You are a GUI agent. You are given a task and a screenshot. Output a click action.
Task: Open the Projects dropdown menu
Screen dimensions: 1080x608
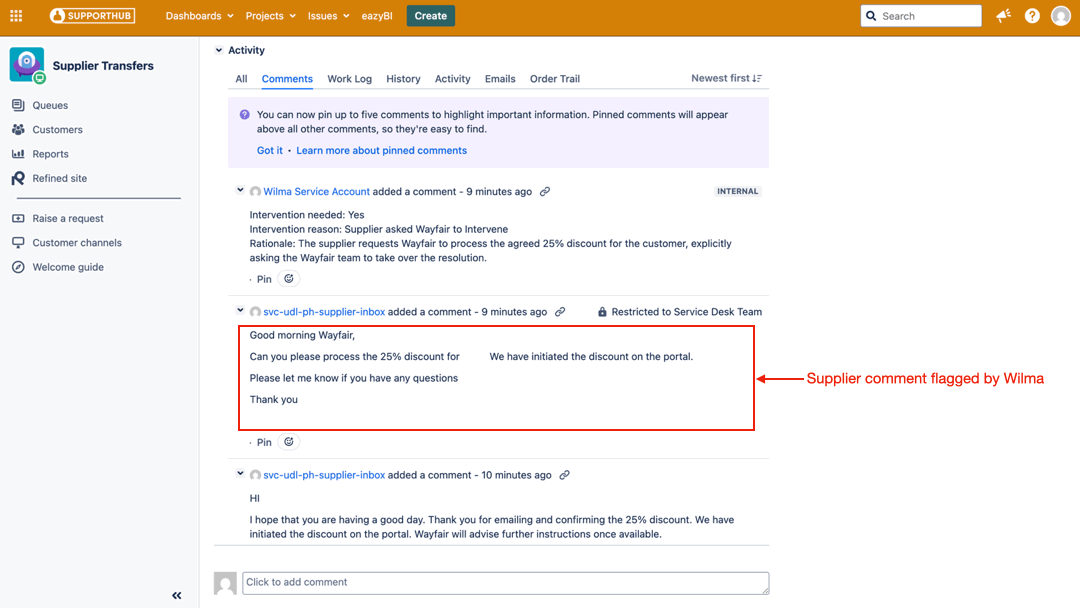[270, 15]
